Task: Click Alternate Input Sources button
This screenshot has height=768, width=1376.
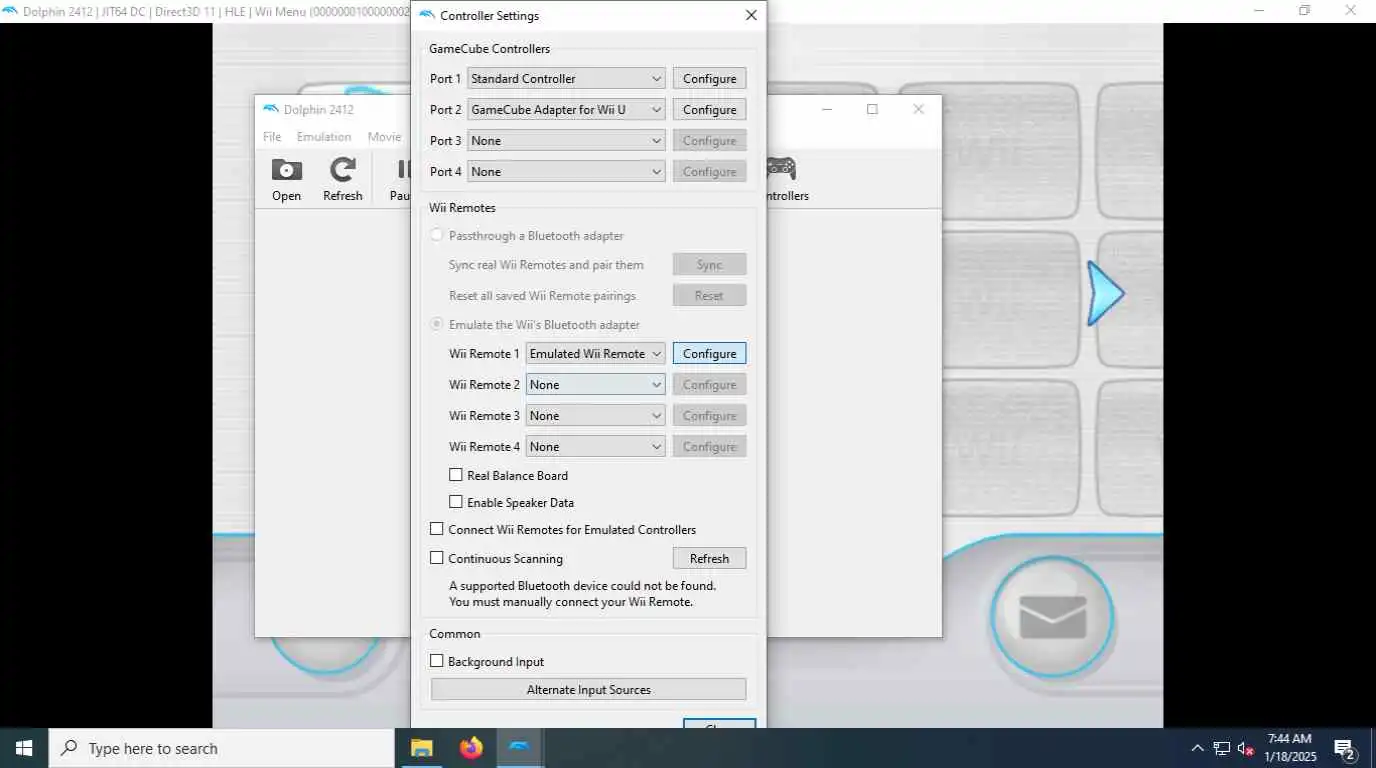Action: 588,689
